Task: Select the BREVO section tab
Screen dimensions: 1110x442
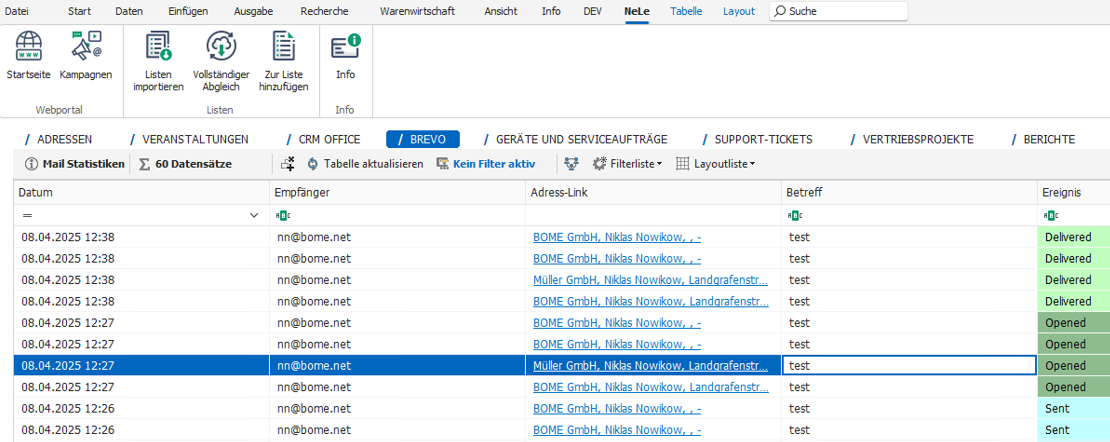Action: pyautogui.click(x=423, y=140)
